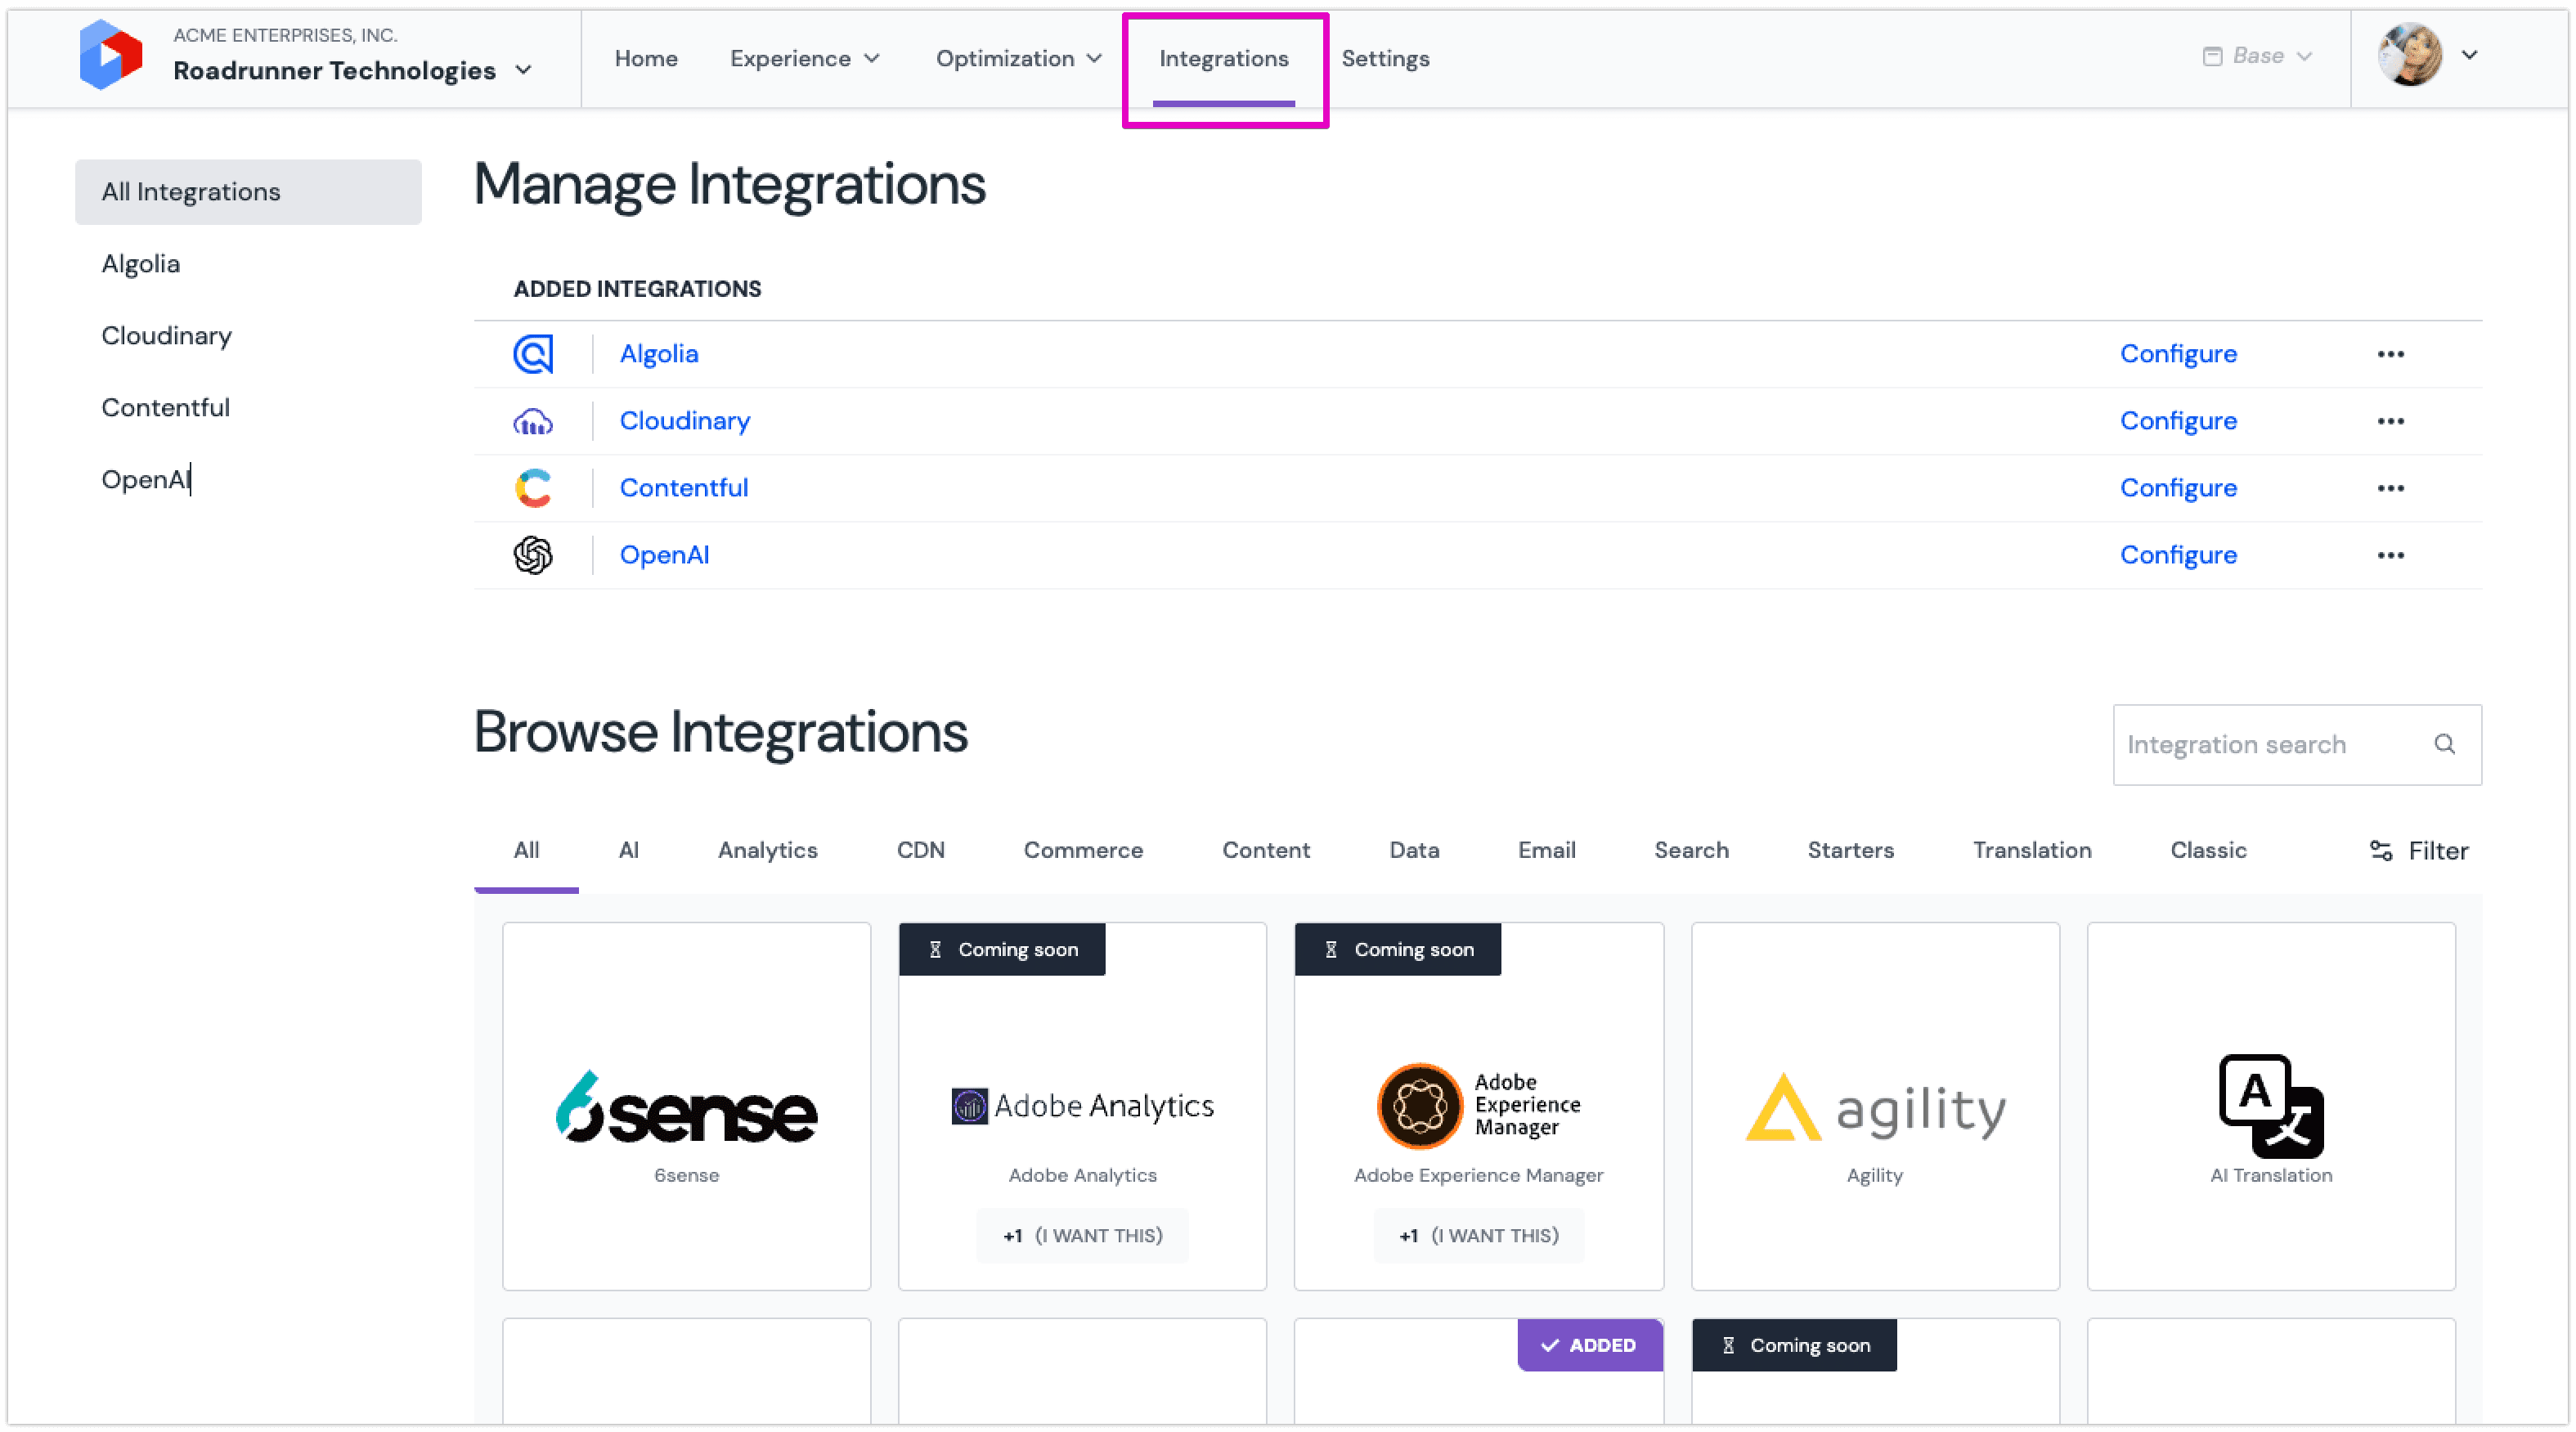2576x1432 pixels.
Task: Select OpenAI in the sidebar
Action: click(145, 480)
